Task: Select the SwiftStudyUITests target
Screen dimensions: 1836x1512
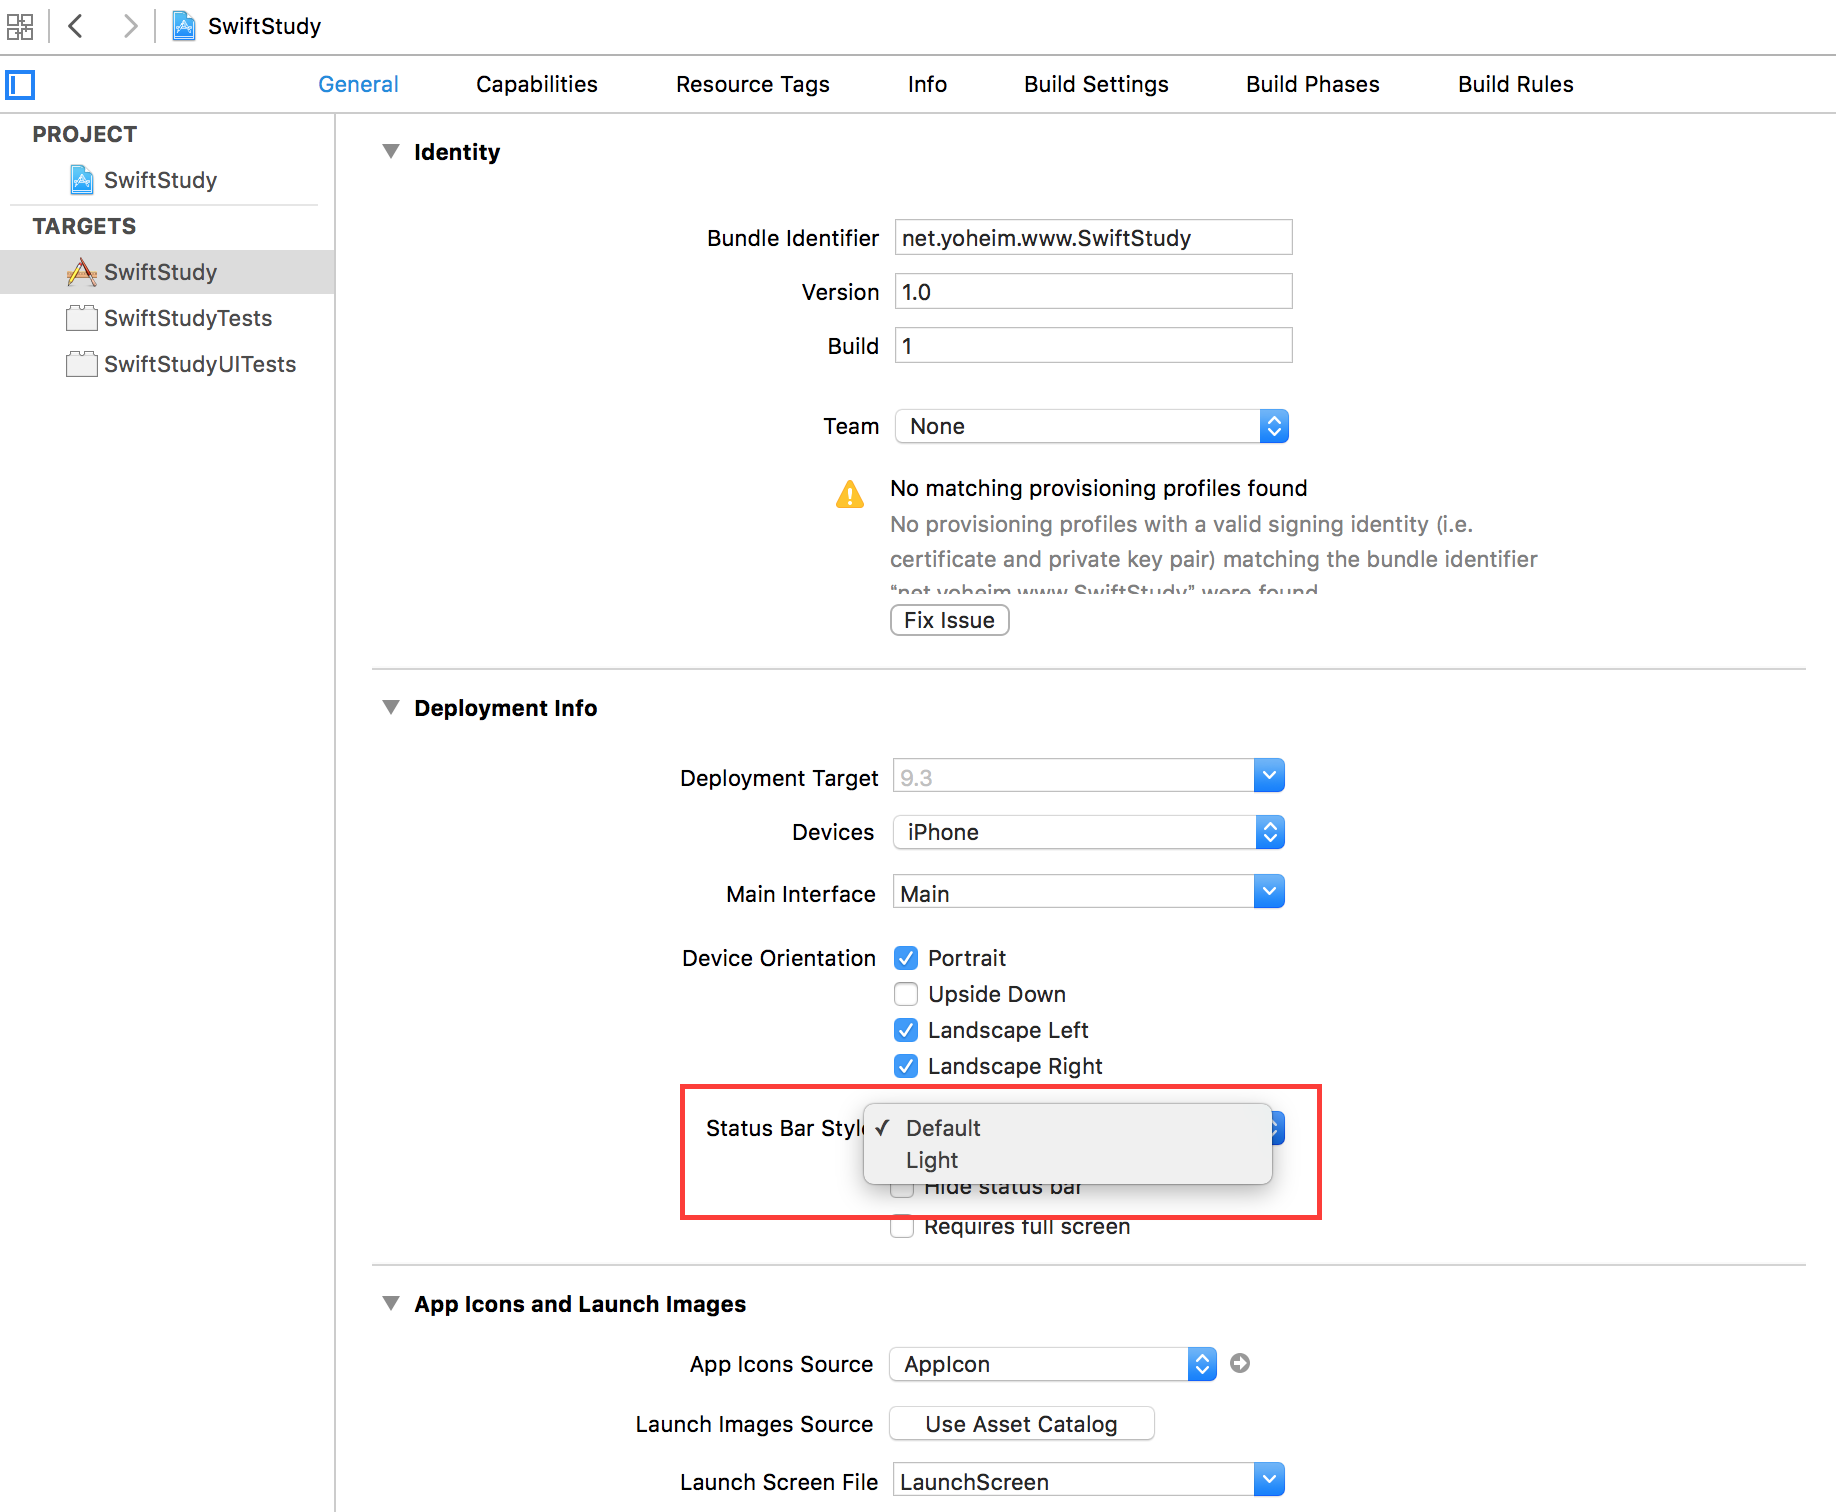Action: tap(167, 364)
